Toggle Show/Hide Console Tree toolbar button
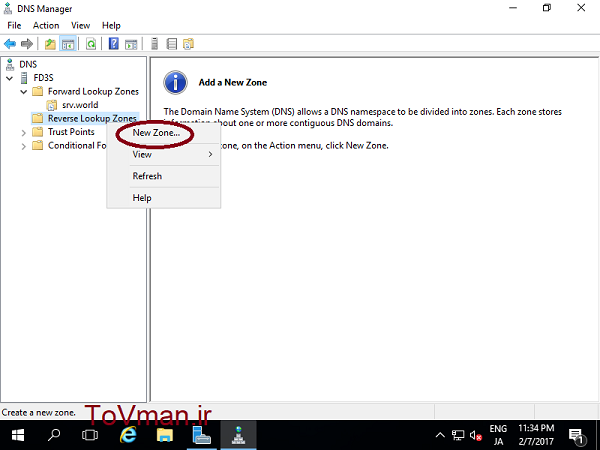This screenshot has height=450, width=600. click(x=68, y=44)
